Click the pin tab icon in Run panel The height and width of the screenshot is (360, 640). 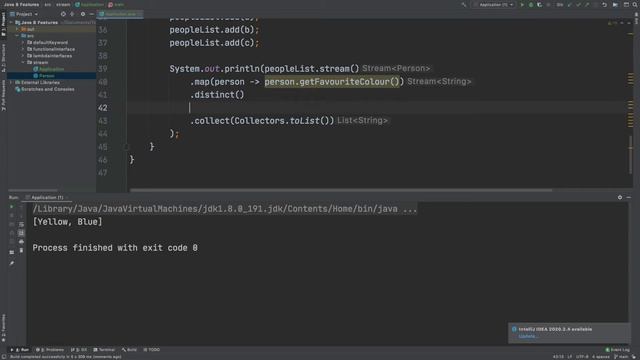(x=11, y=263)
